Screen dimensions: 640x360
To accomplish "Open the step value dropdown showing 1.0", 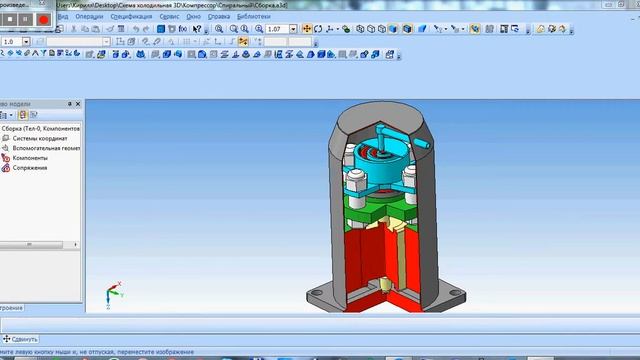I will (26, 42).
